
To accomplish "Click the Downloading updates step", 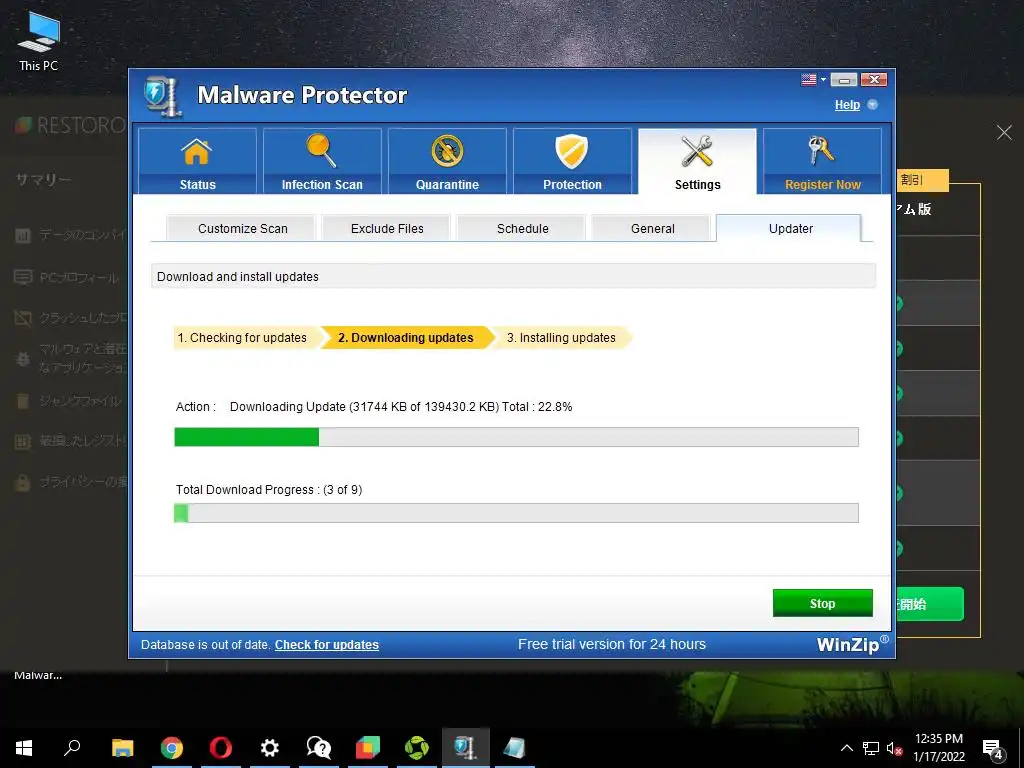I will tap(406, 338).
